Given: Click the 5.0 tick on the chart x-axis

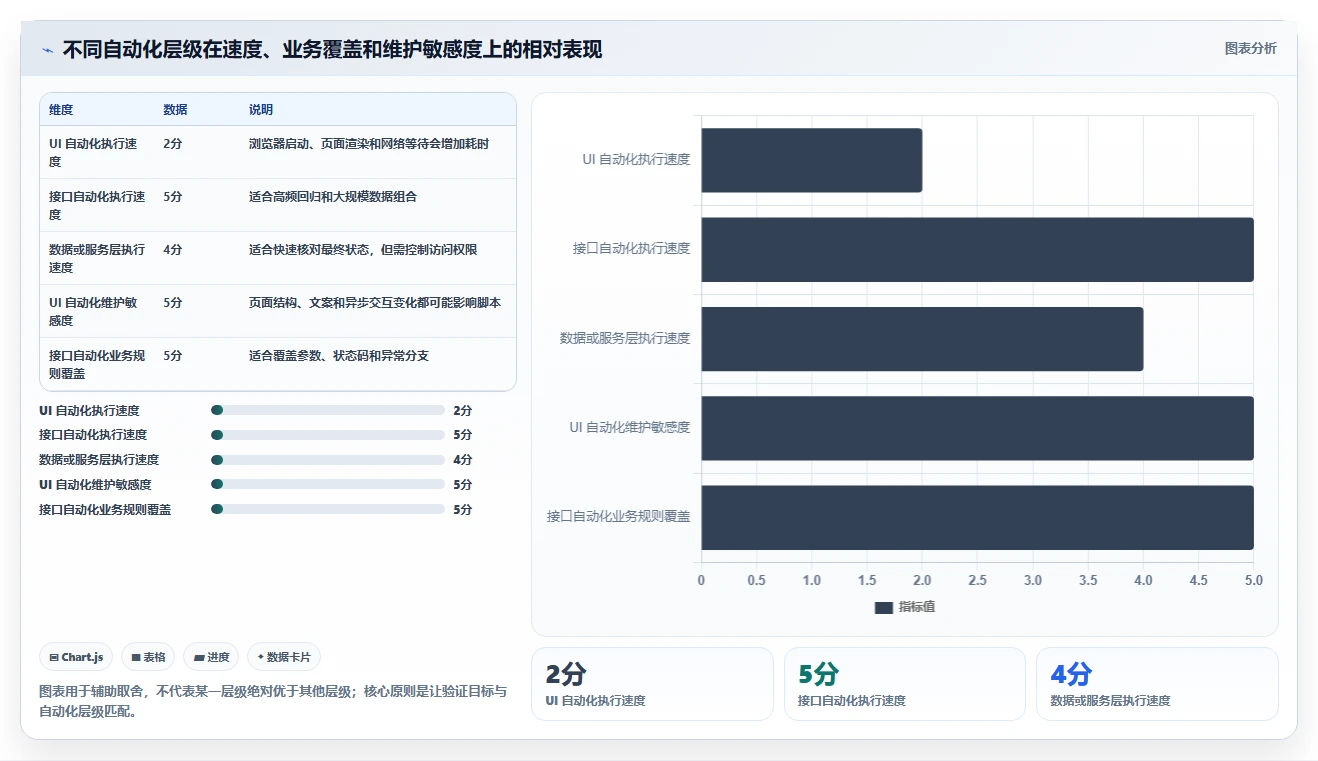Looking at the screenshot, I should tap(1253, 581).
